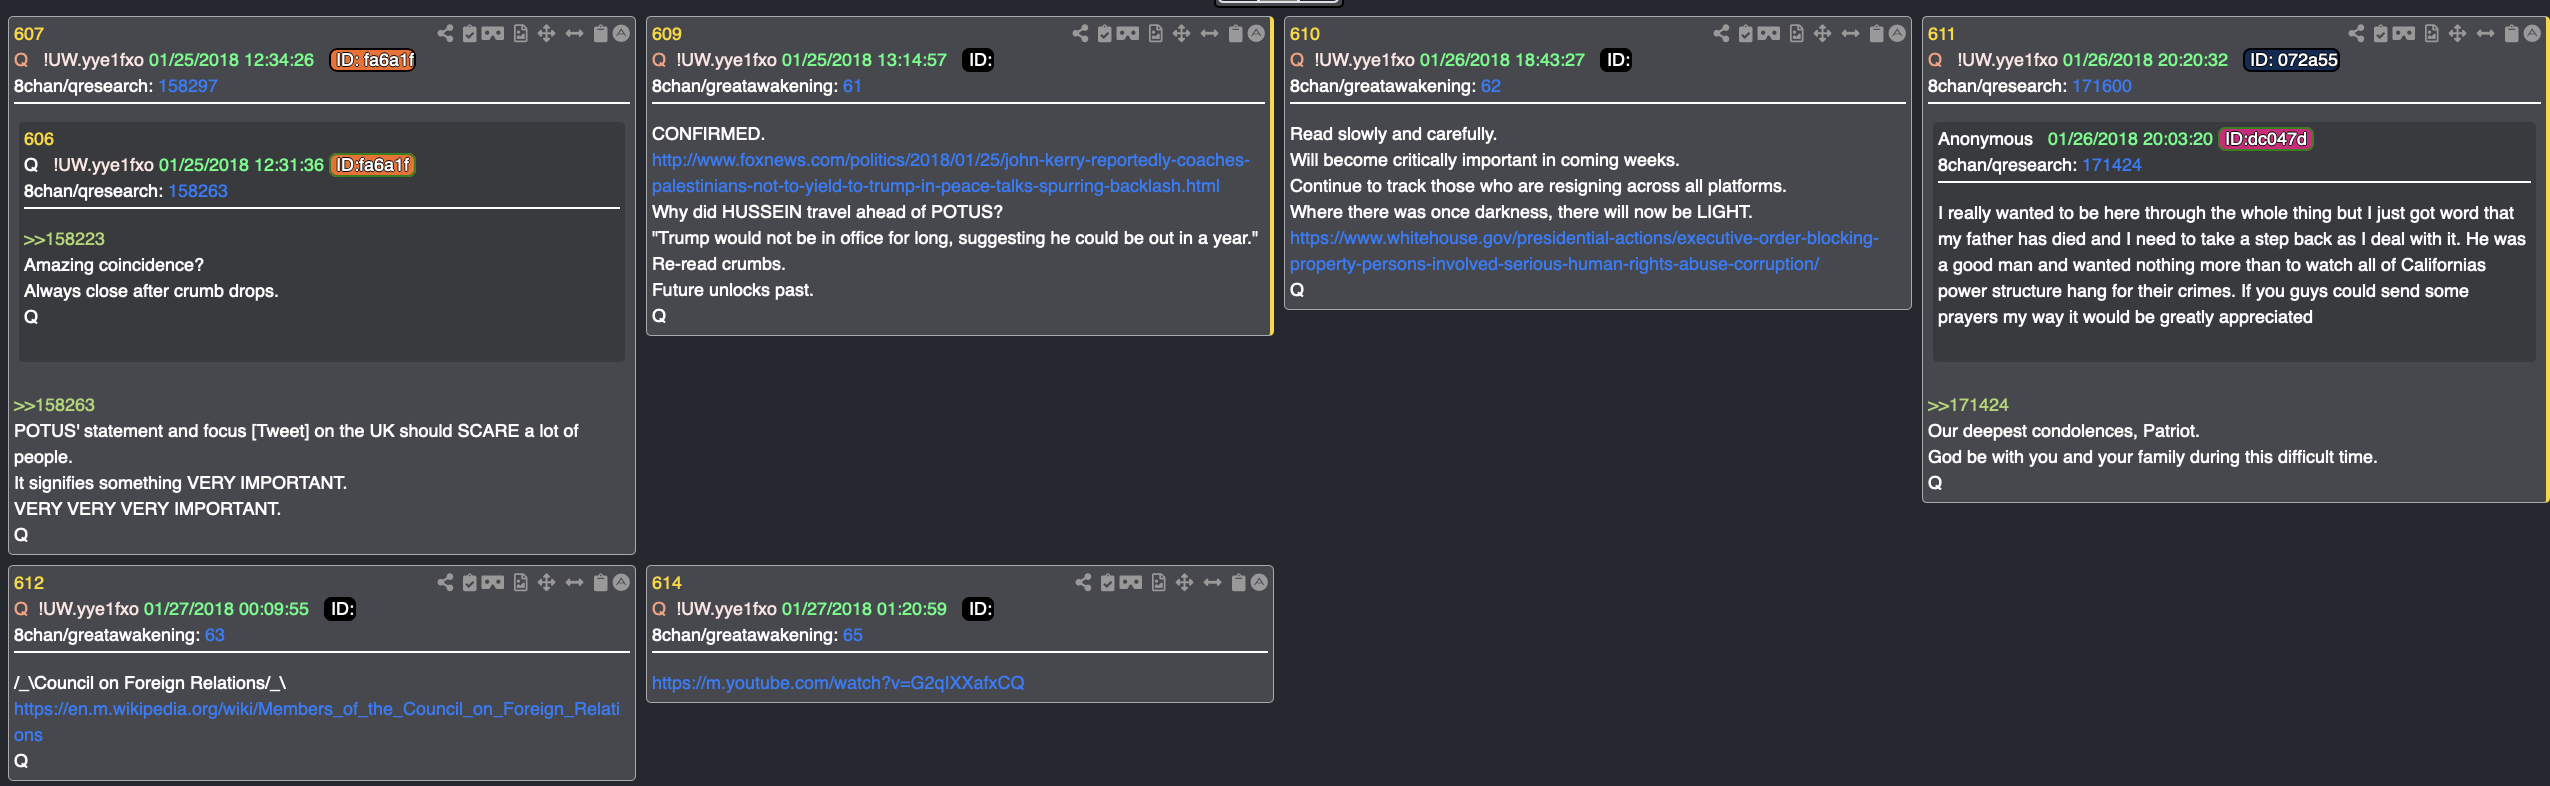The image size is (2550, 786).
Task: Click the 01/26/2018 20:20:32 timestamp
Action: (2145, 60)
